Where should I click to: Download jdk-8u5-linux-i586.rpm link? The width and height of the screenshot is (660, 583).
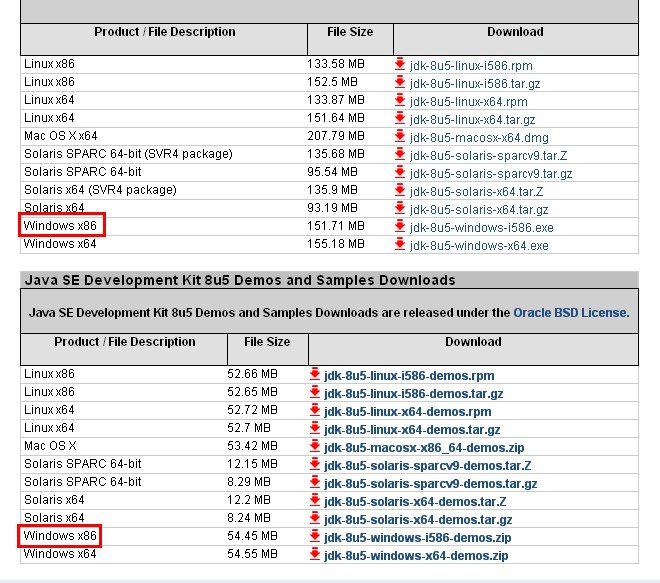click(471, 66)
